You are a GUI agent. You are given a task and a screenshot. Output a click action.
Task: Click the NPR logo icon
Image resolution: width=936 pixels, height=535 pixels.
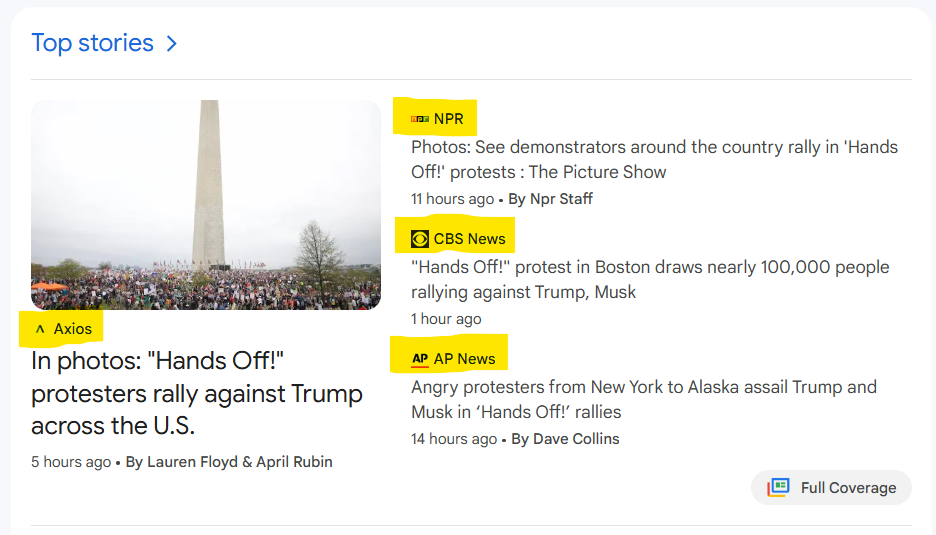[420, 119]
